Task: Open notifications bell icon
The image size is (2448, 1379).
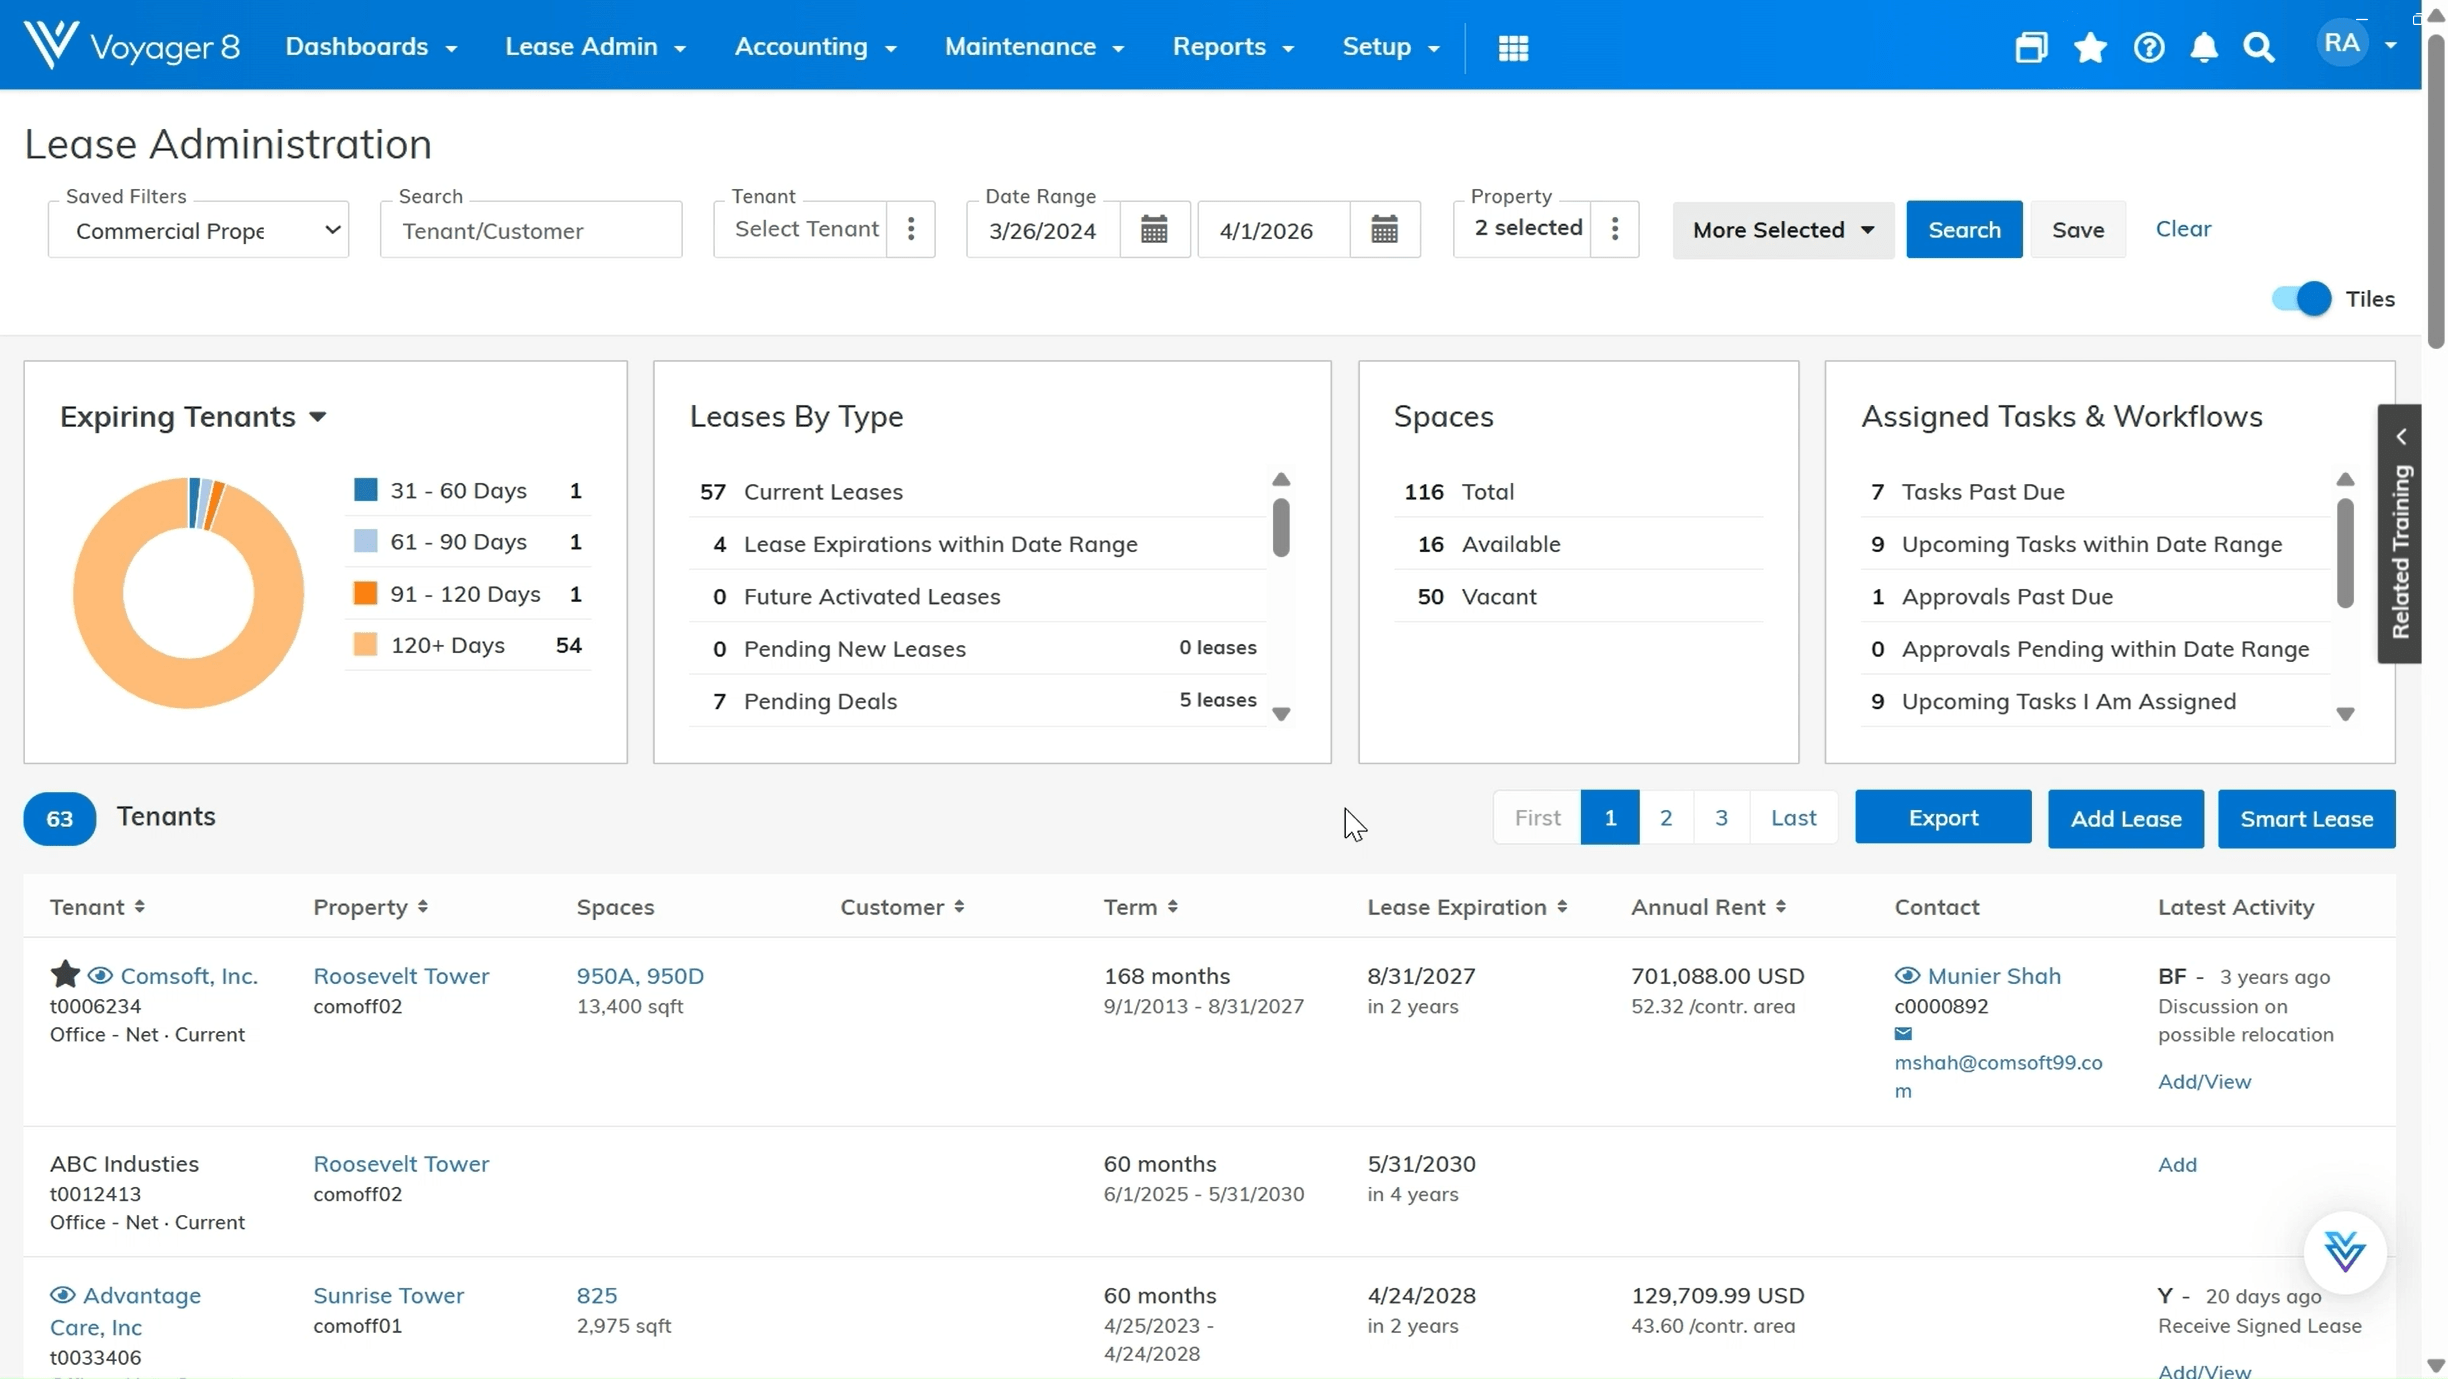Action: point(2204,47)
